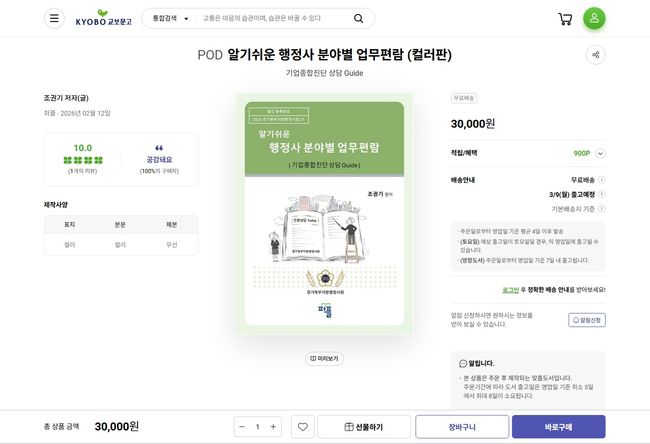Follow the 로그인 link
The image size is (650, 444).
click(x=510, y=290)
